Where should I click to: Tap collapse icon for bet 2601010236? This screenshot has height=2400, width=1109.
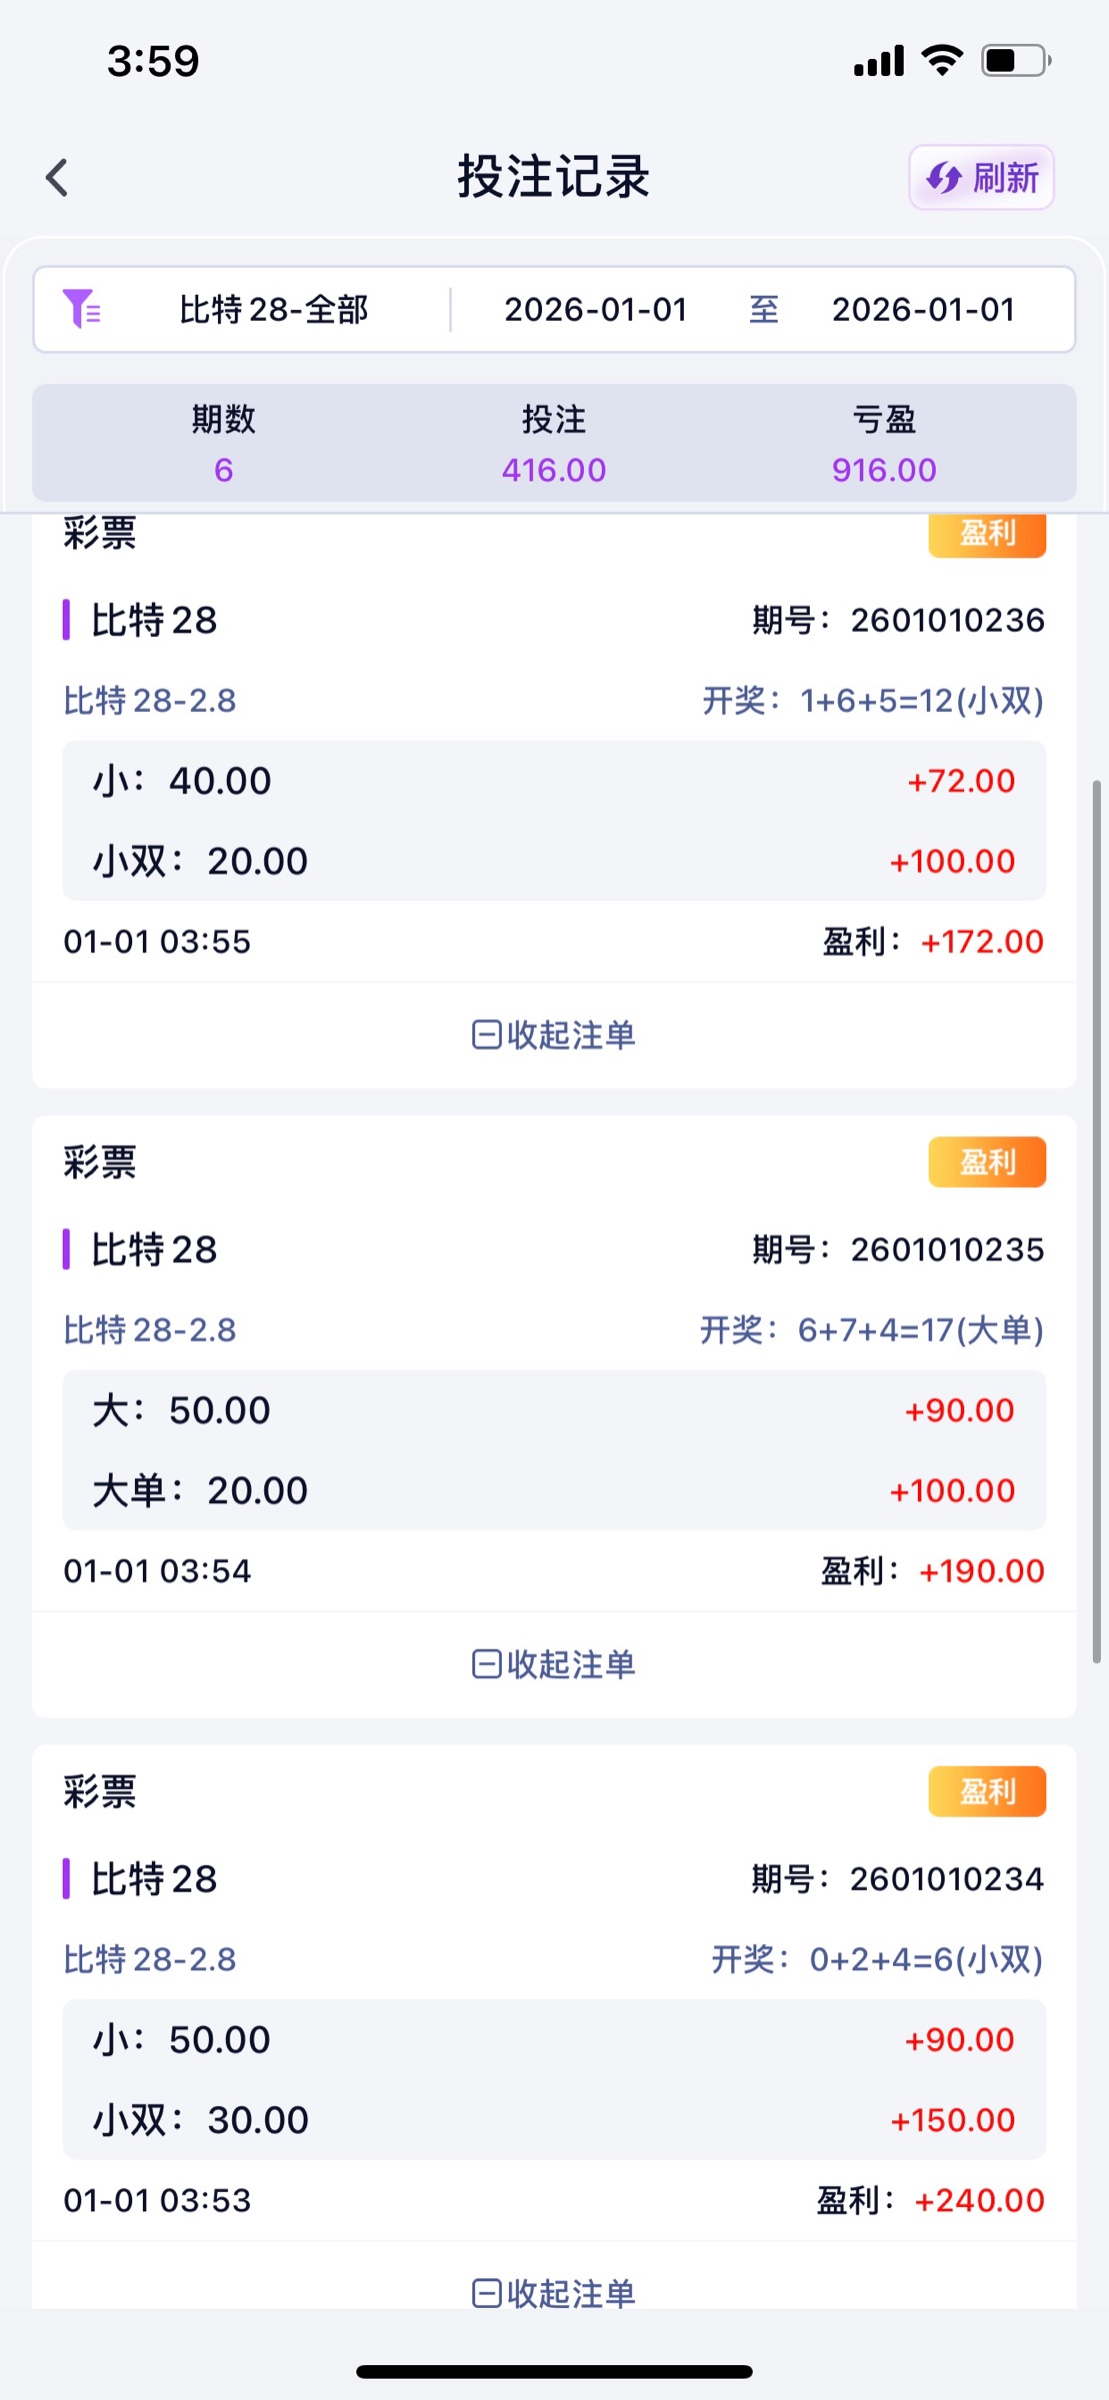tap(487, 1035)
